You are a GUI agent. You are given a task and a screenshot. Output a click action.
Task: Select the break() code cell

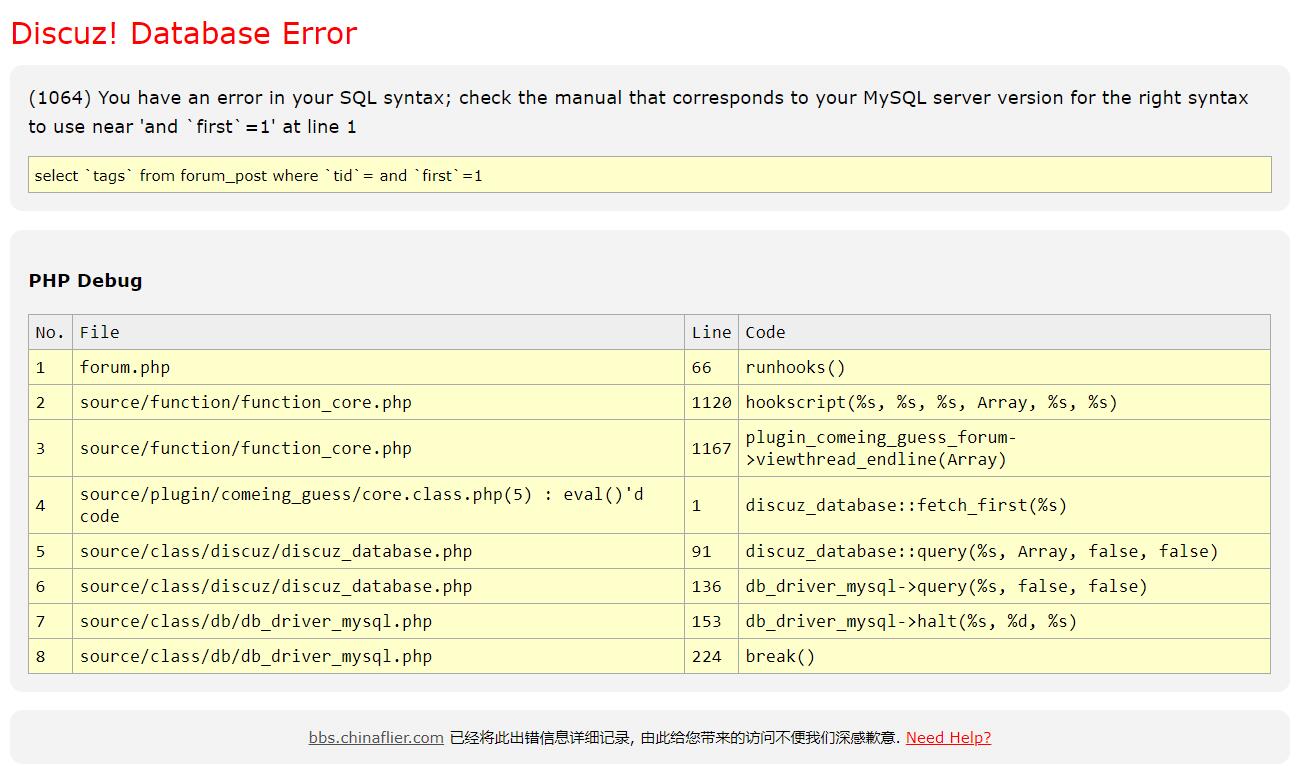point(1004,656)
